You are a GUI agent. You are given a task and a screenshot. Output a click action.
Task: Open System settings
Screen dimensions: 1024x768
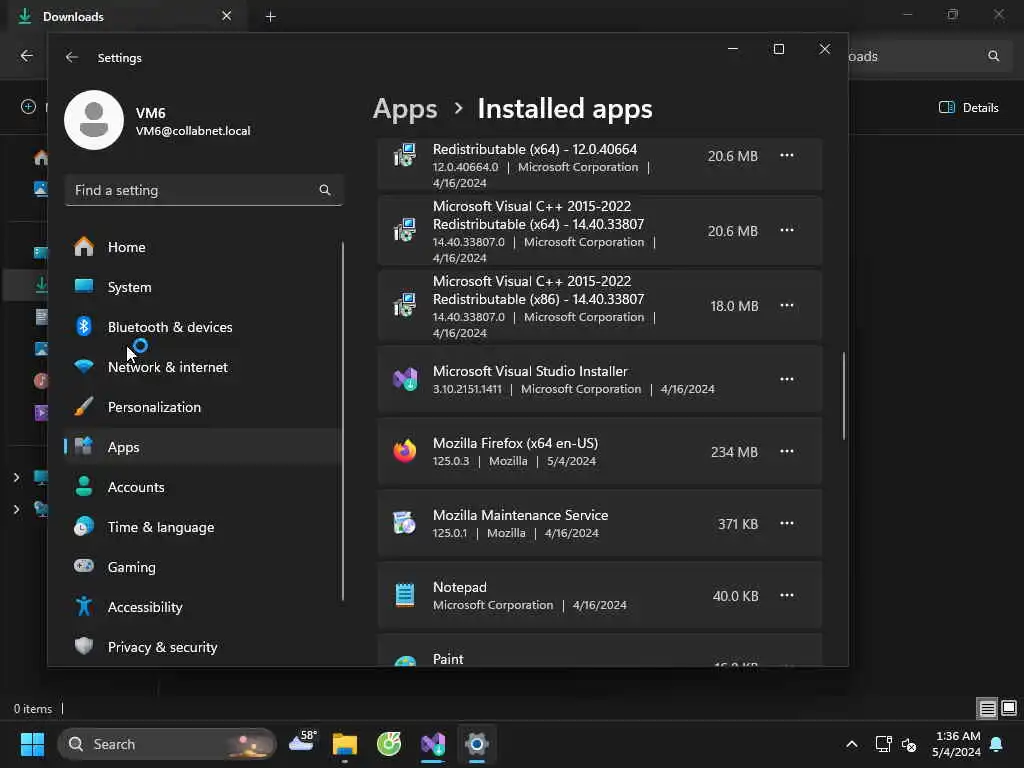pos(203,287)
